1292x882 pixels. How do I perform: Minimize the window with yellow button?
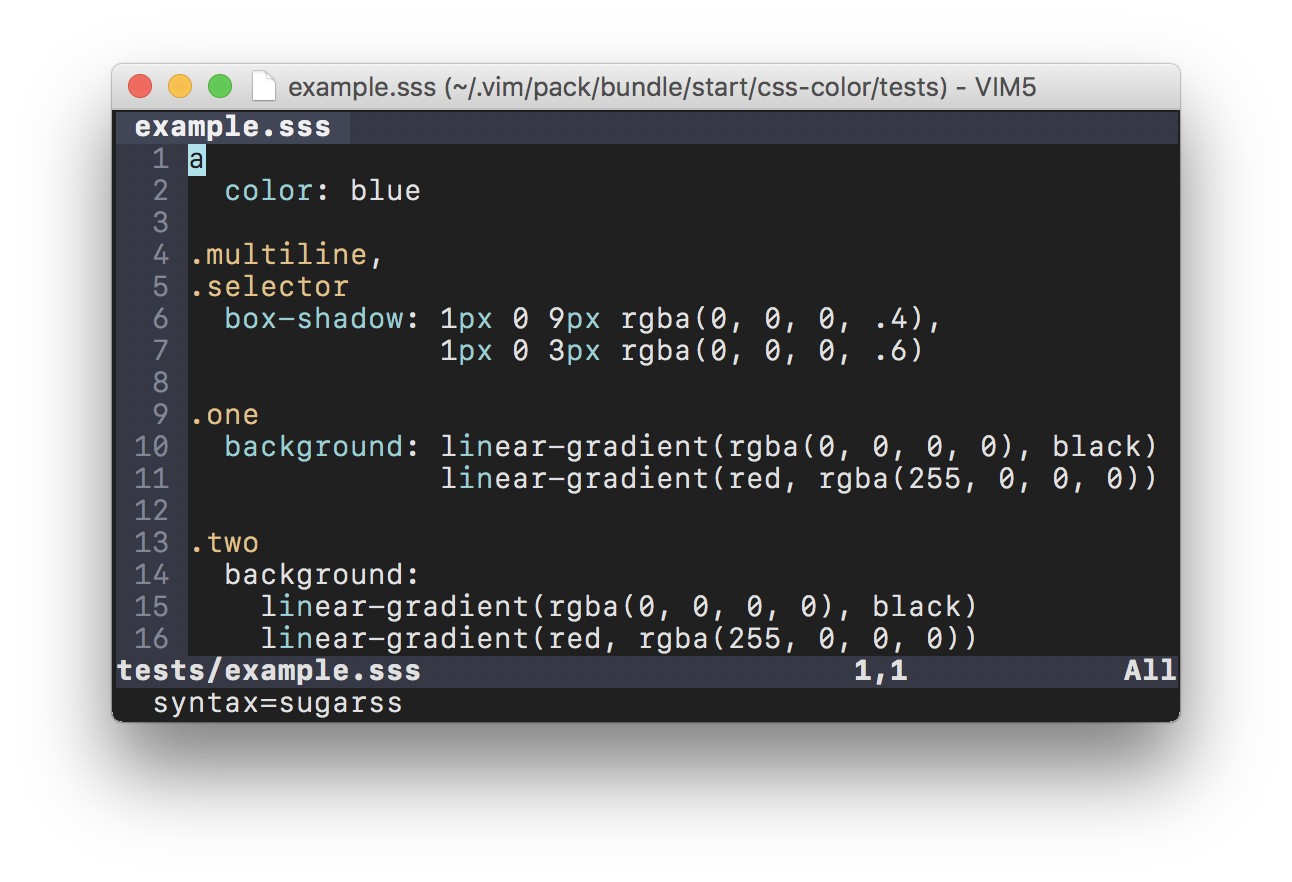[180, 87]
